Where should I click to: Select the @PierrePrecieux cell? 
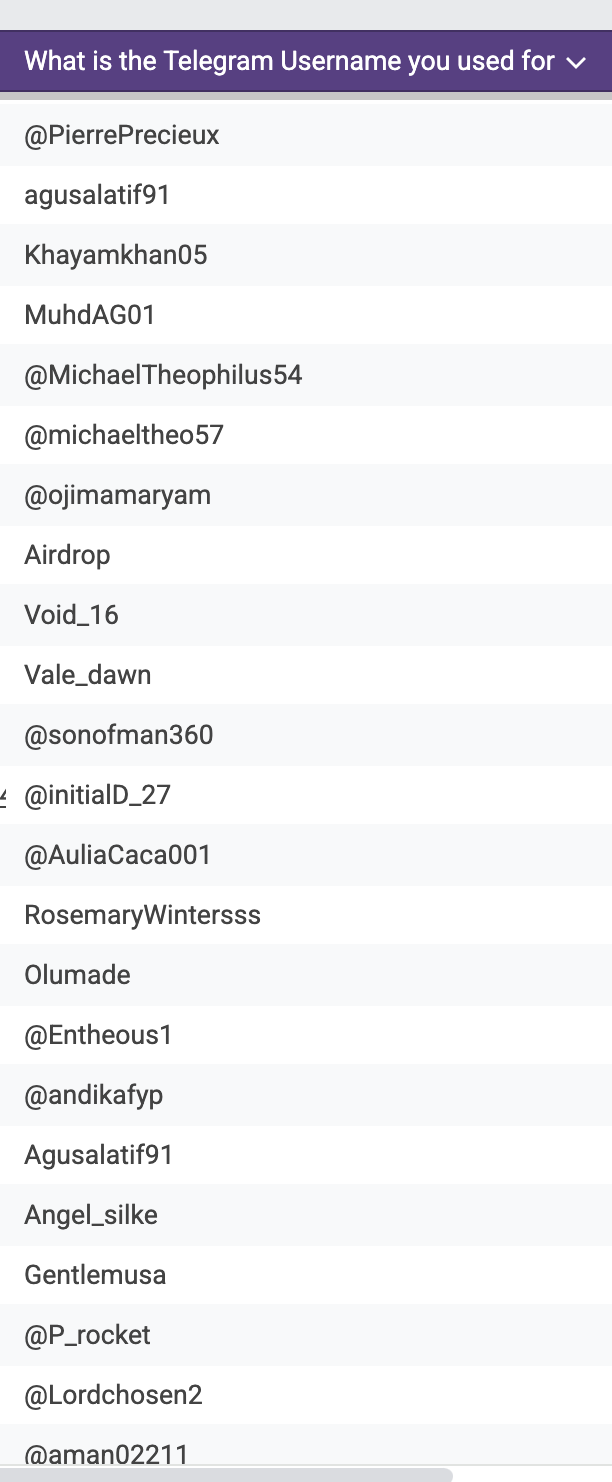point(306,135)
